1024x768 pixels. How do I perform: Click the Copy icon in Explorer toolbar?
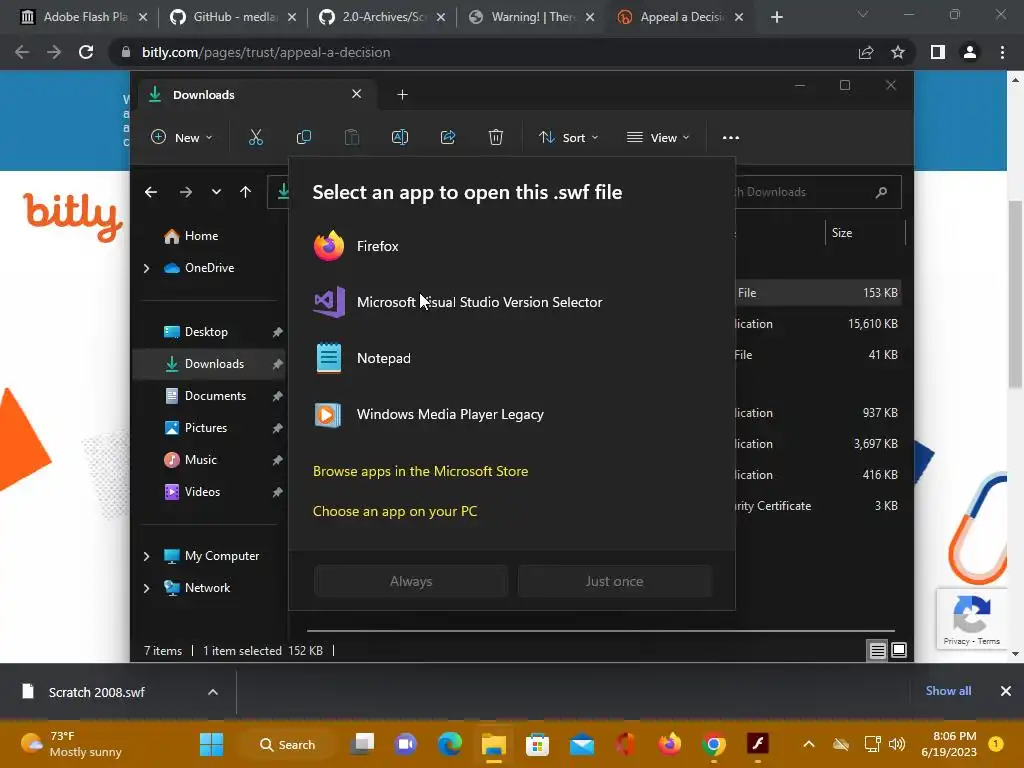tap(304, 137)
